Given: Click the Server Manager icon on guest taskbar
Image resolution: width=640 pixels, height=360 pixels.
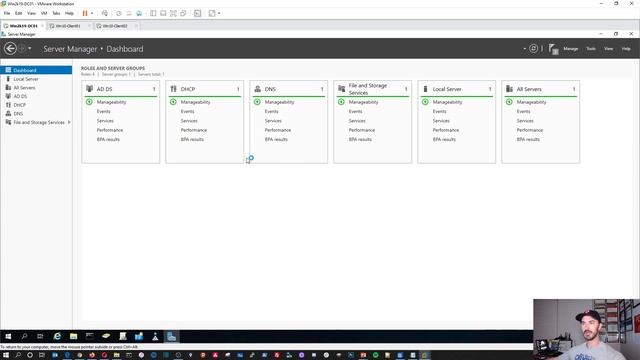Looking at the screenshot, I should 171,336.
